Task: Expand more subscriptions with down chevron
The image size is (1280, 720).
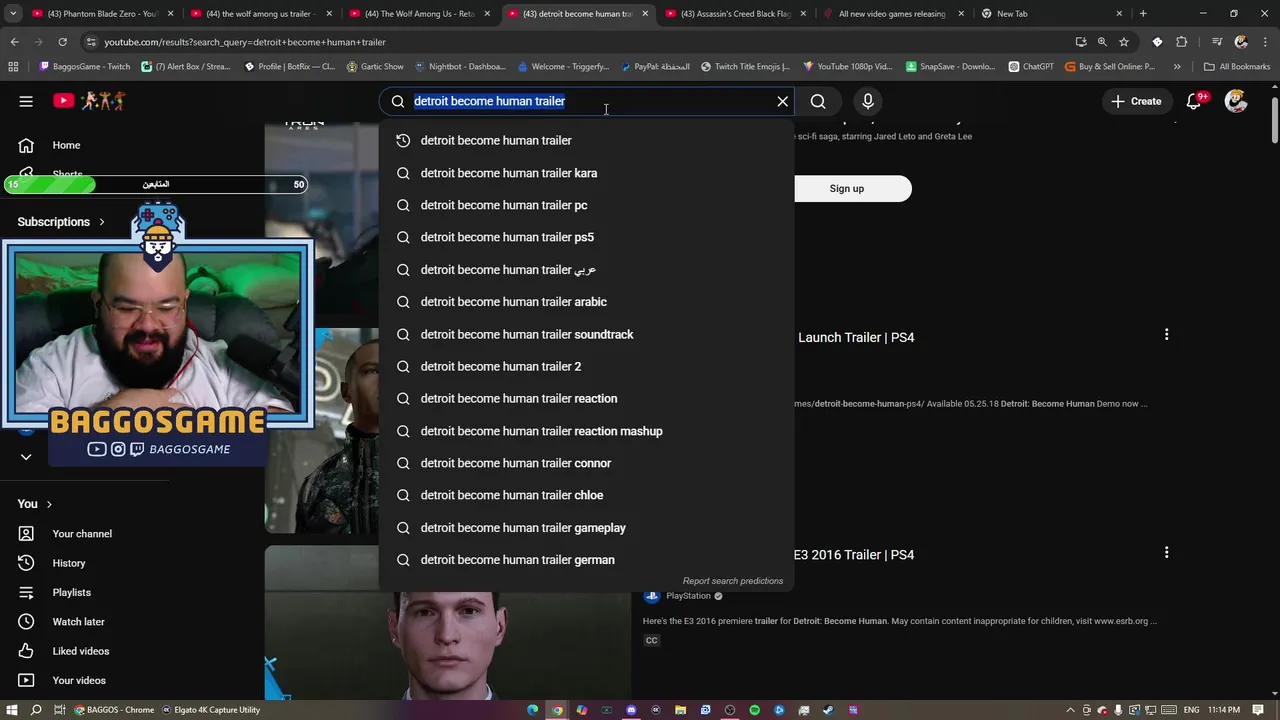Action: (x=26, y=457)
